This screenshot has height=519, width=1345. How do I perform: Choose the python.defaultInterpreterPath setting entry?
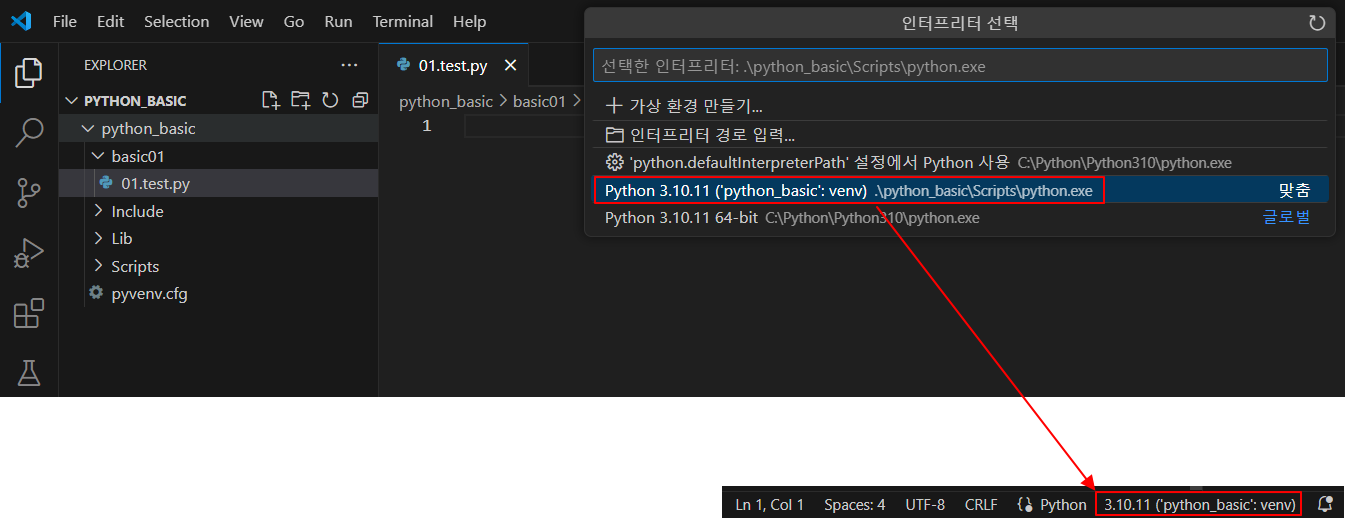(x=960, y=162)
